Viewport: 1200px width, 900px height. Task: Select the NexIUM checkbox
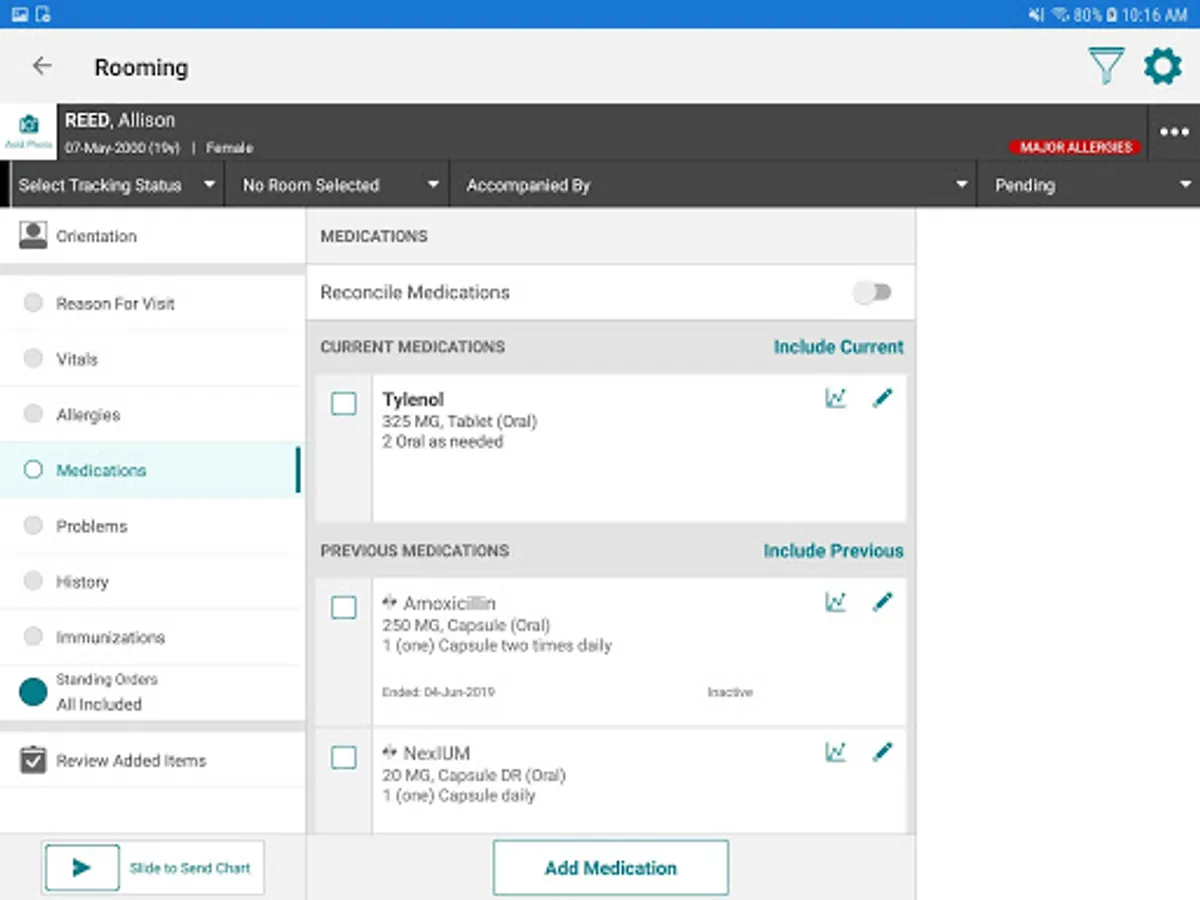[x=344, y=758]
